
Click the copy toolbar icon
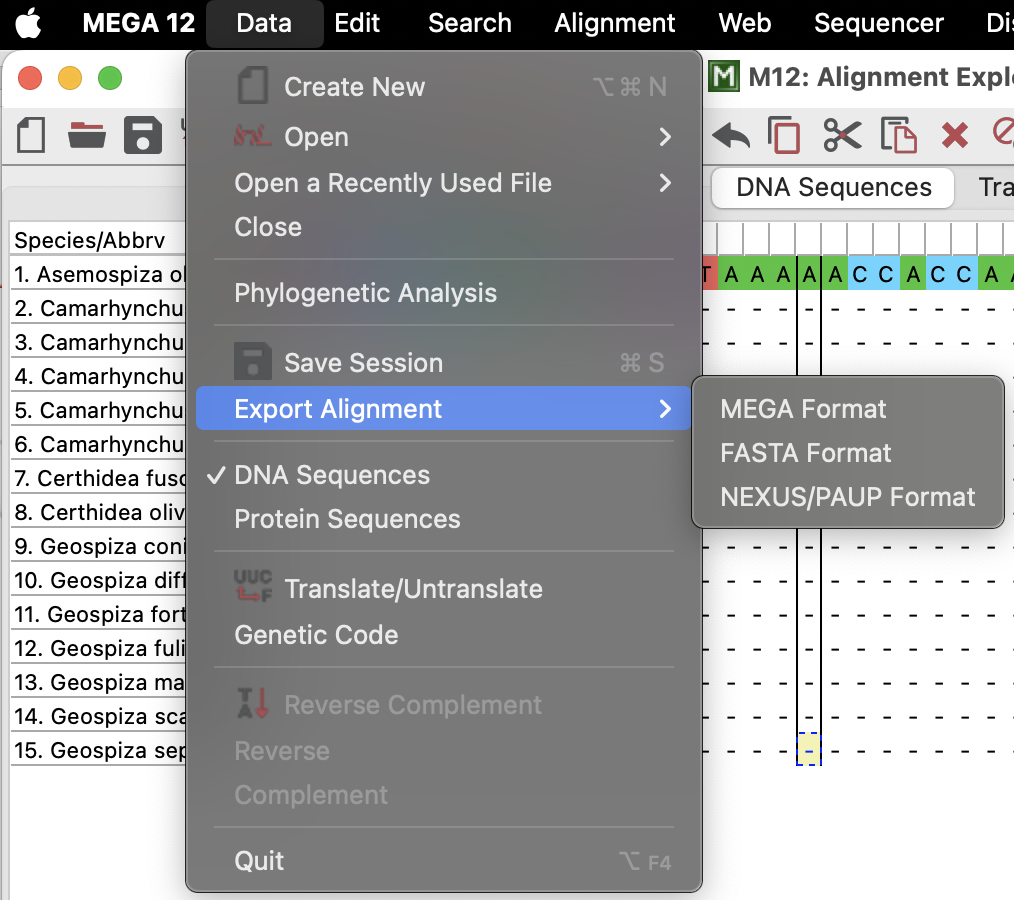point(784,135)
